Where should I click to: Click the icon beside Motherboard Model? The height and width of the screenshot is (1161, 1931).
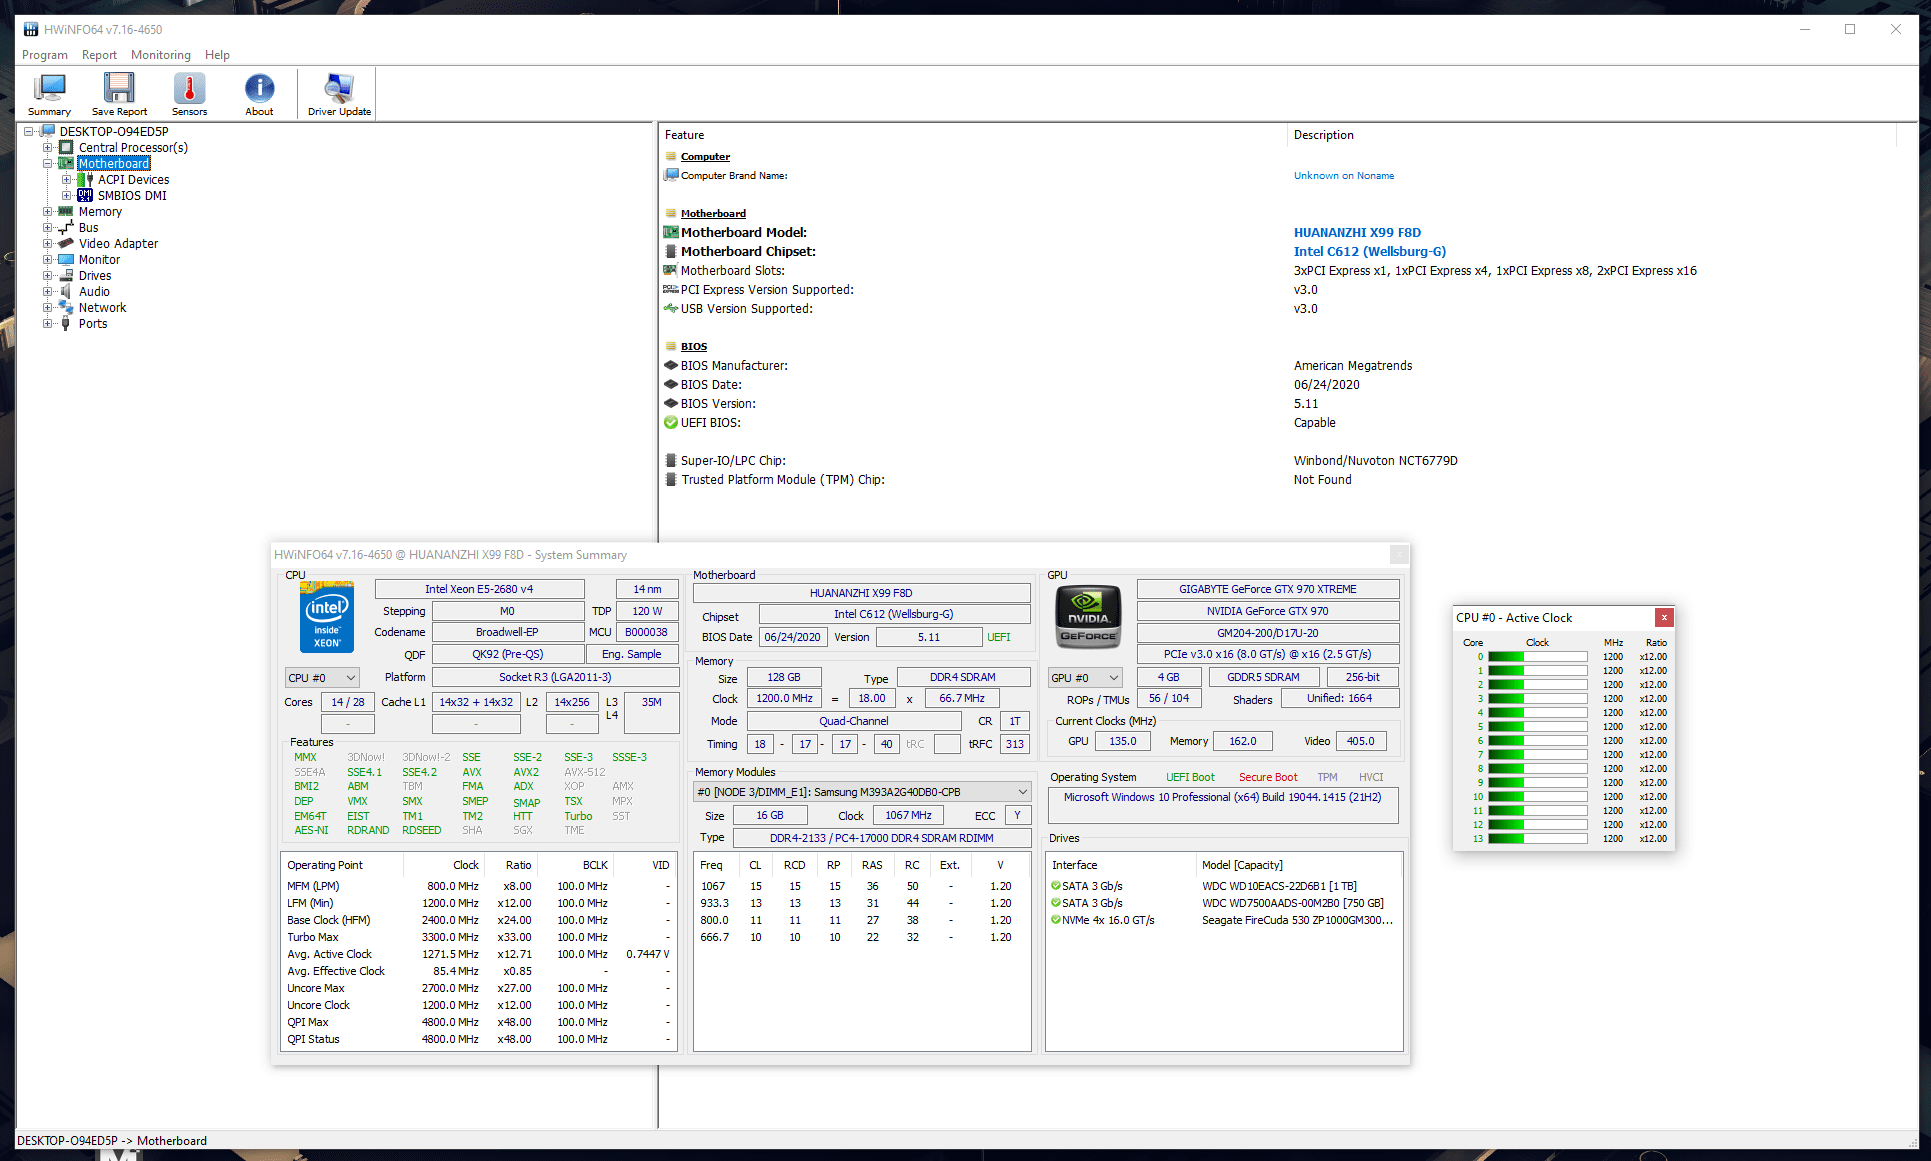click(x=671, y=232)
